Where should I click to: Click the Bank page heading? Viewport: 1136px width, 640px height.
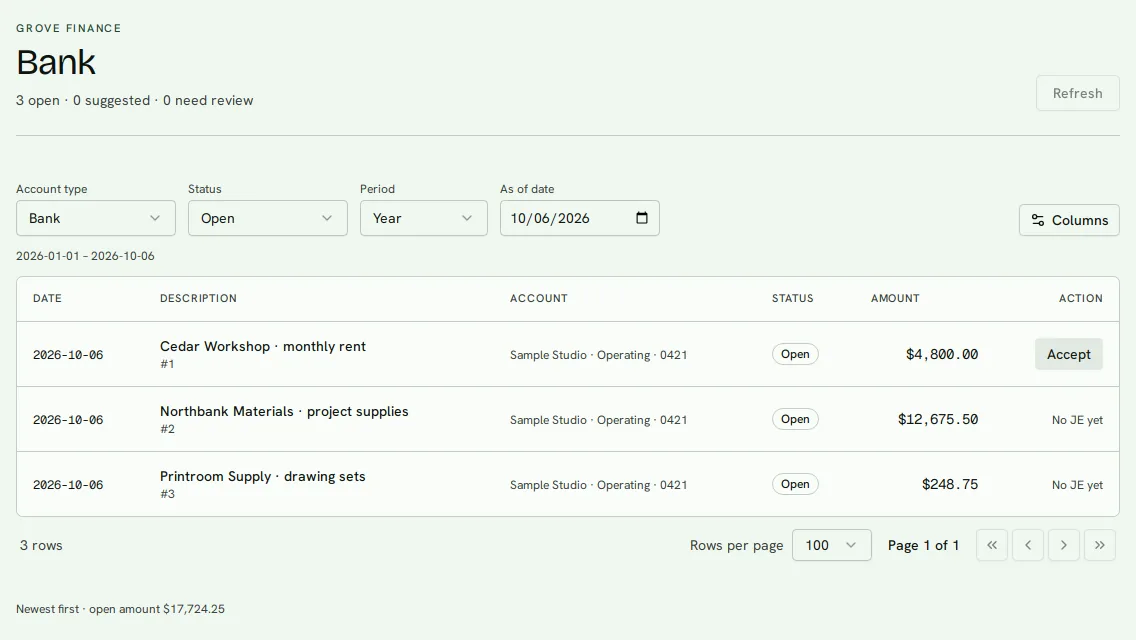pyautogui.click(x=56, y=62)
